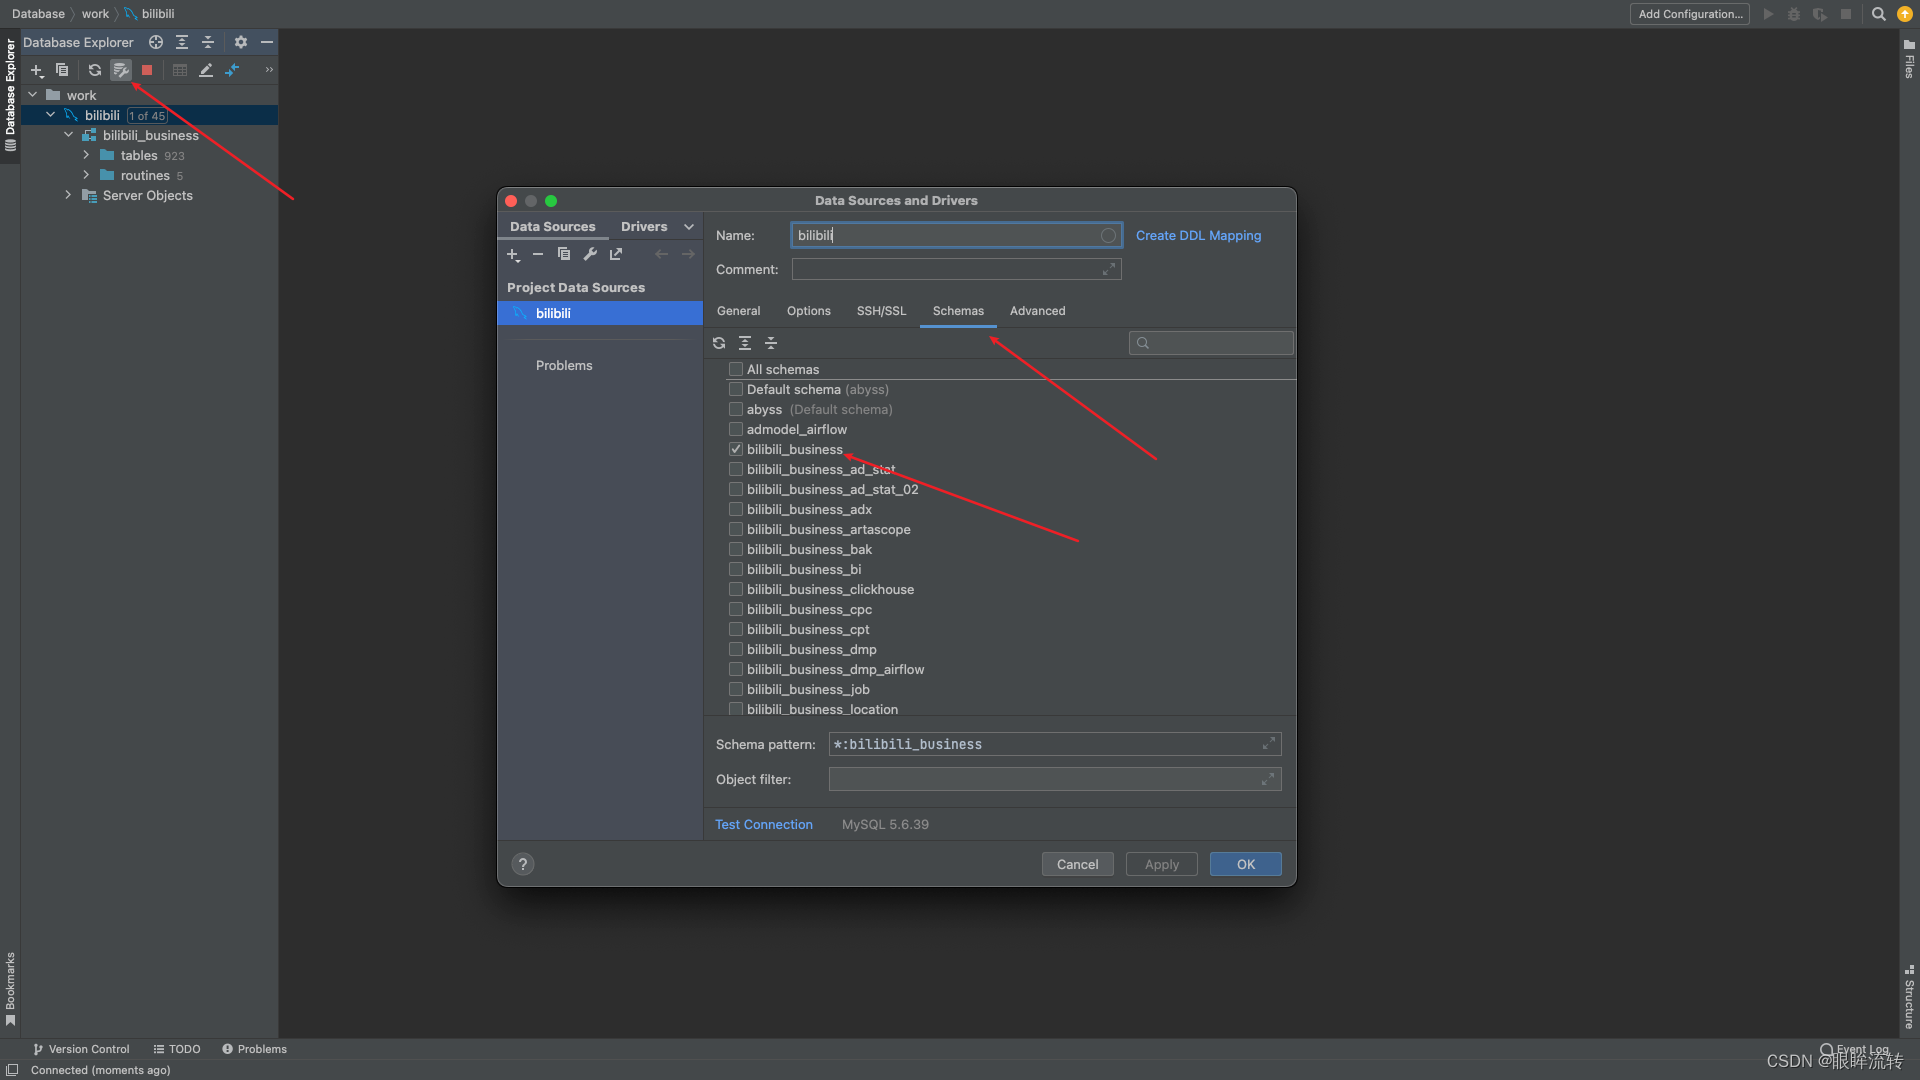Collapse all nodes in Database Explorer header

208,42
